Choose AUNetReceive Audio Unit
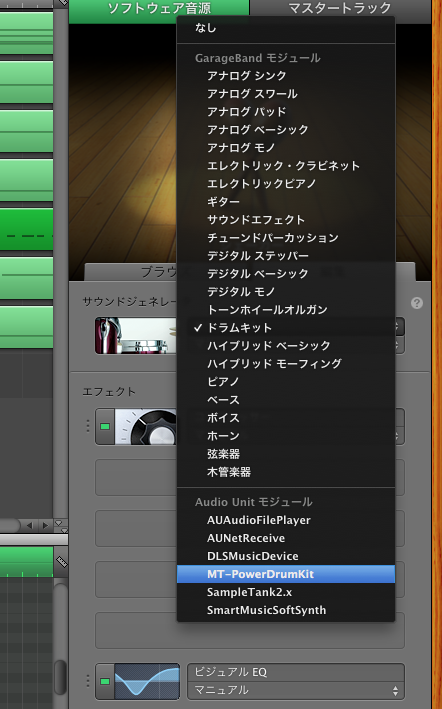 click(286, 538)
